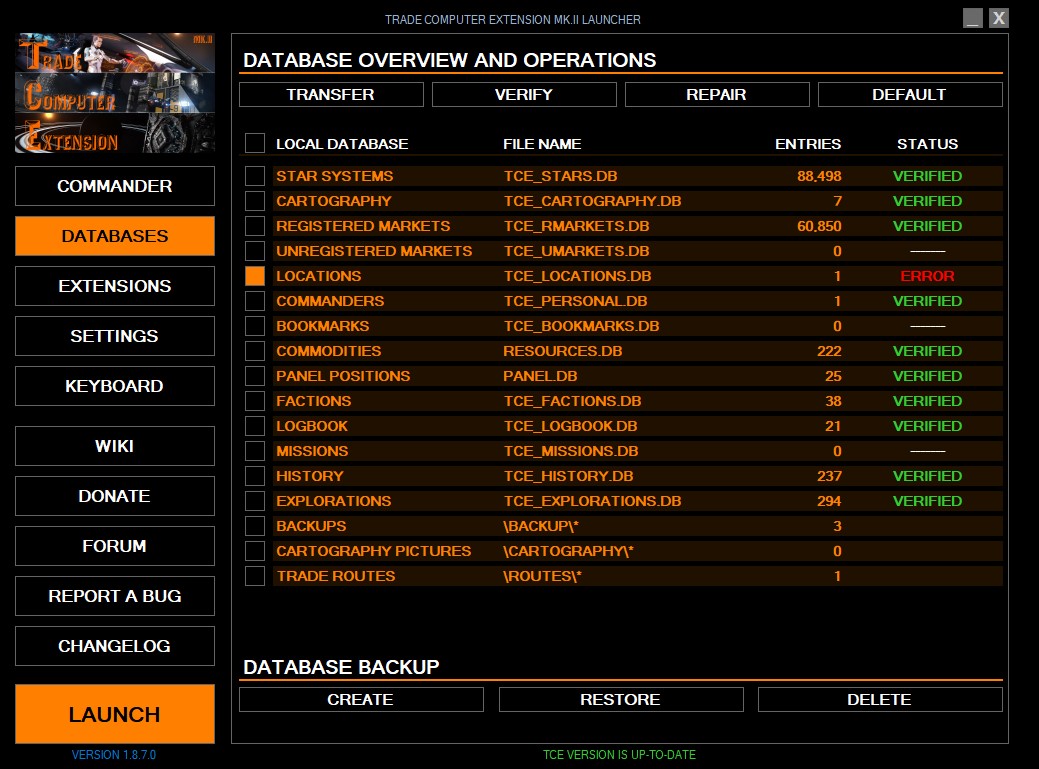Click VERIFIED status in Factions row
This screenshot has height=769, width=1039.
tap(927, 401)
